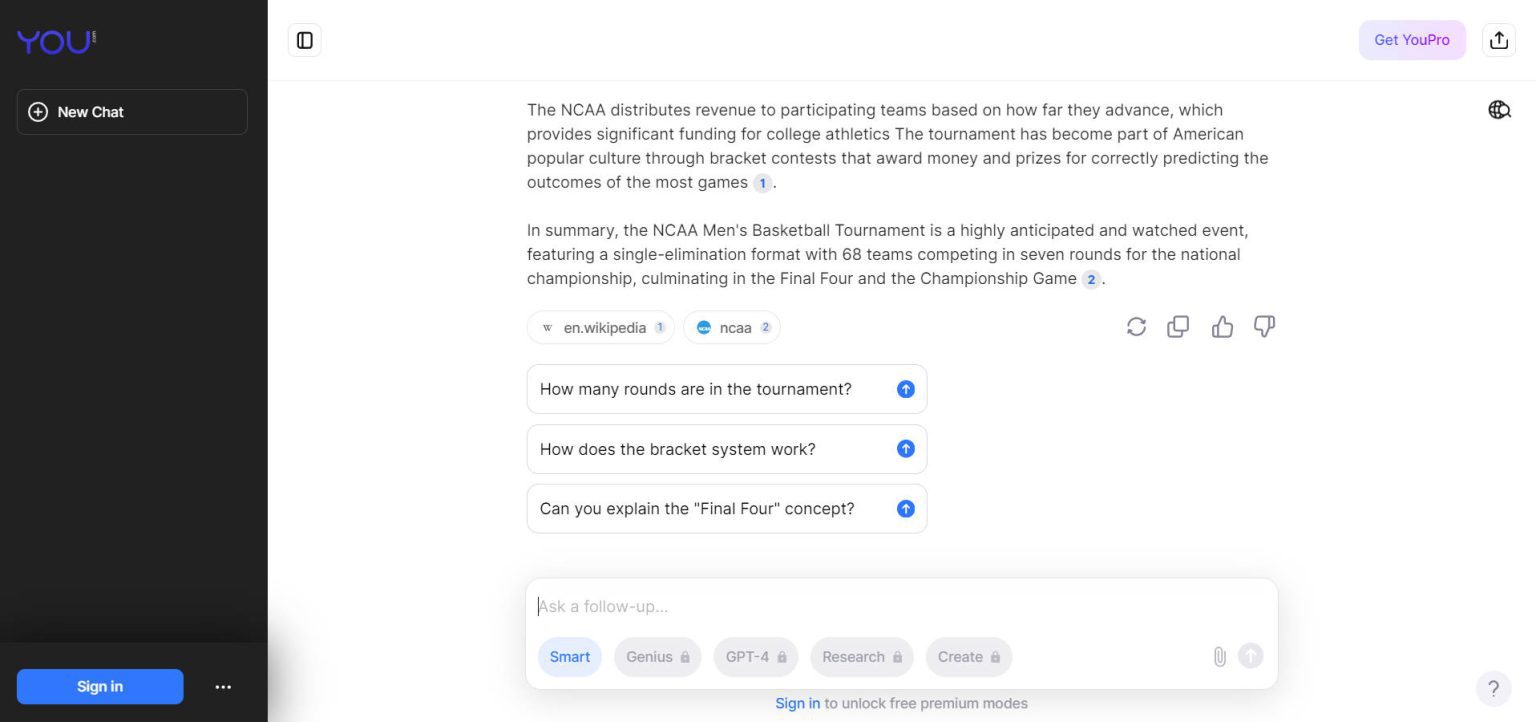Show web results via the globe icon
The image size is (1536, 722).
coord(1499,110)
